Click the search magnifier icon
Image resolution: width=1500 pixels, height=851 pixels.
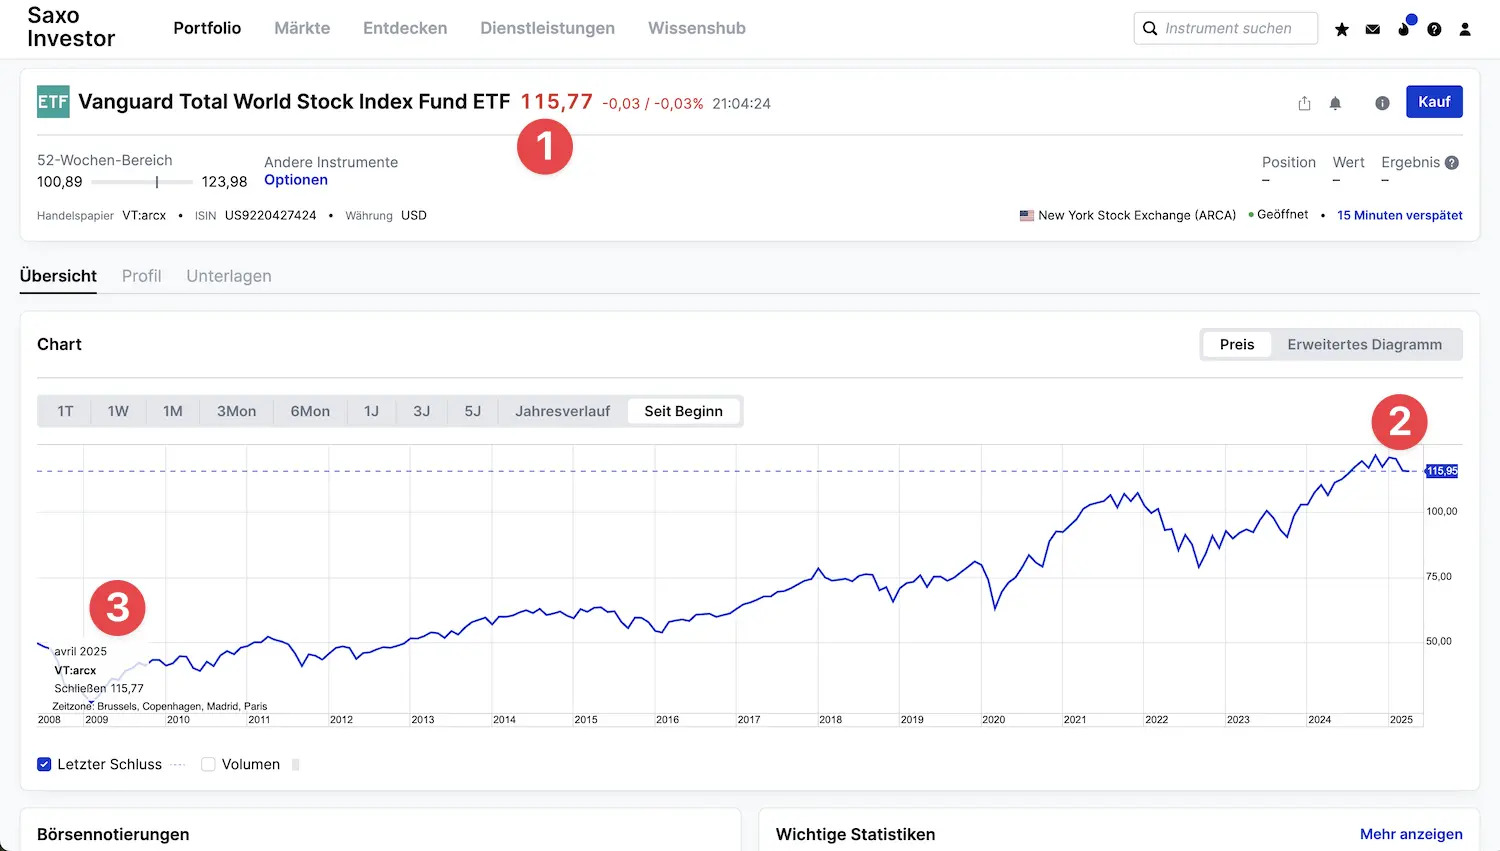(x=1150, y=28)
